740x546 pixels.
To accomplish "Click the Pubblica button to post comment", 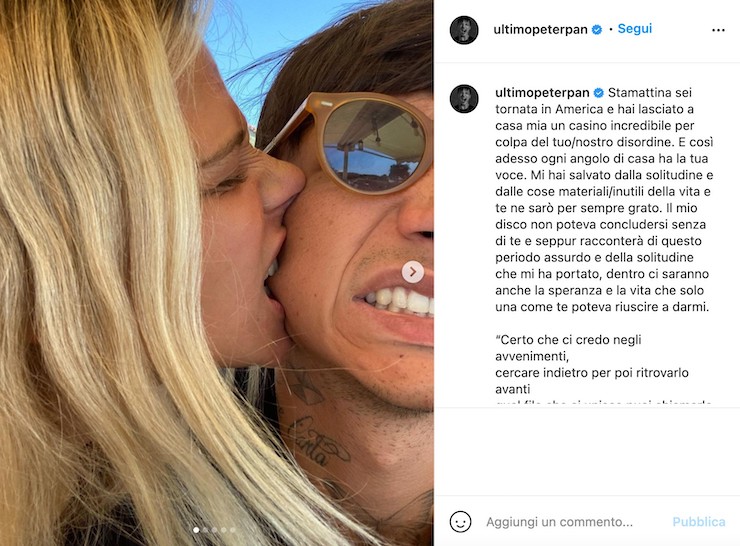I will (698, 521).
